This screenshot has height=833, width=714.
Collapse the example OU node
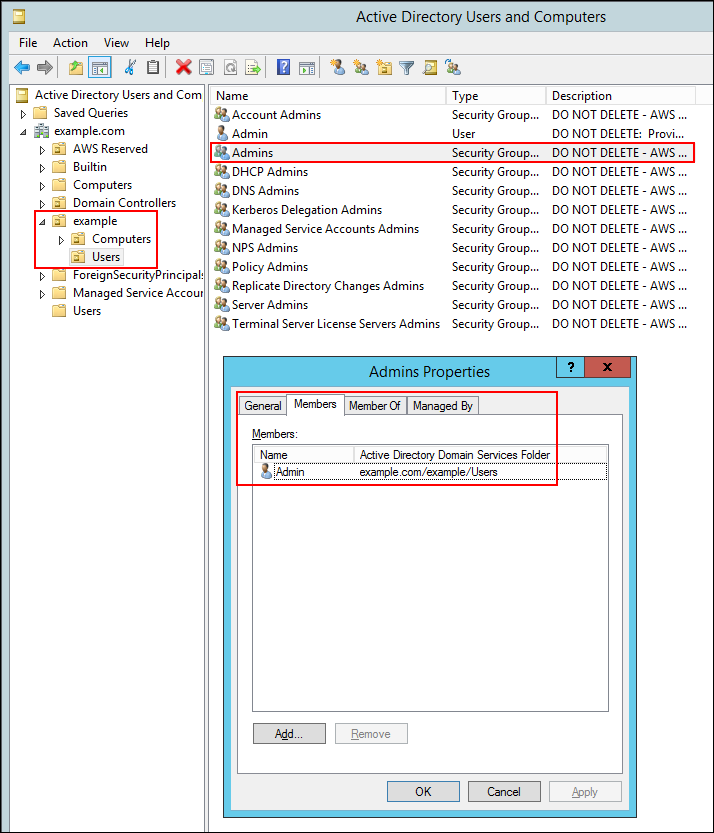[x=42, y=222]
